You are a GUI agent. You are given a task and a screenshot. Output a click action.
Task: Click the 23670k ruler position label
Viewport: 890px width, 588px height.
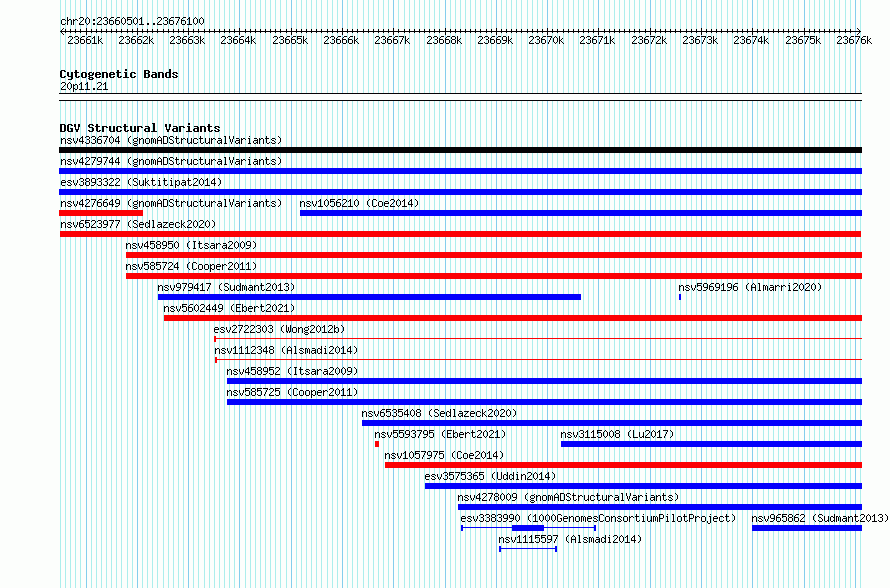tap(546, 40)
